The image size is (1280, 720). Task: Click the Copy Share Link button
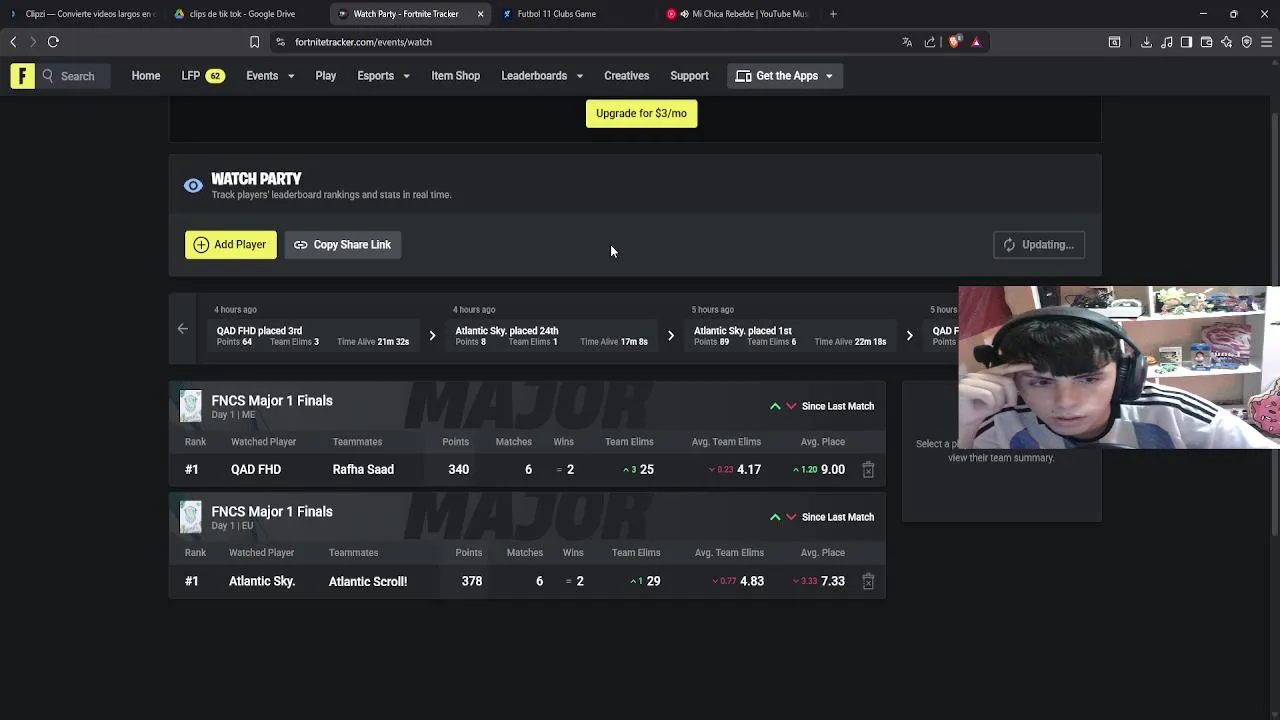[x=343, y=245]
